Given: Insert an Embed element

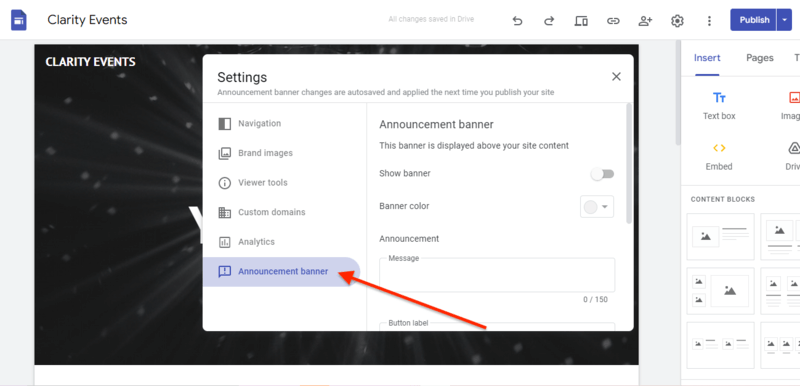Looking at the screenshot, I should tap(719, 156).
